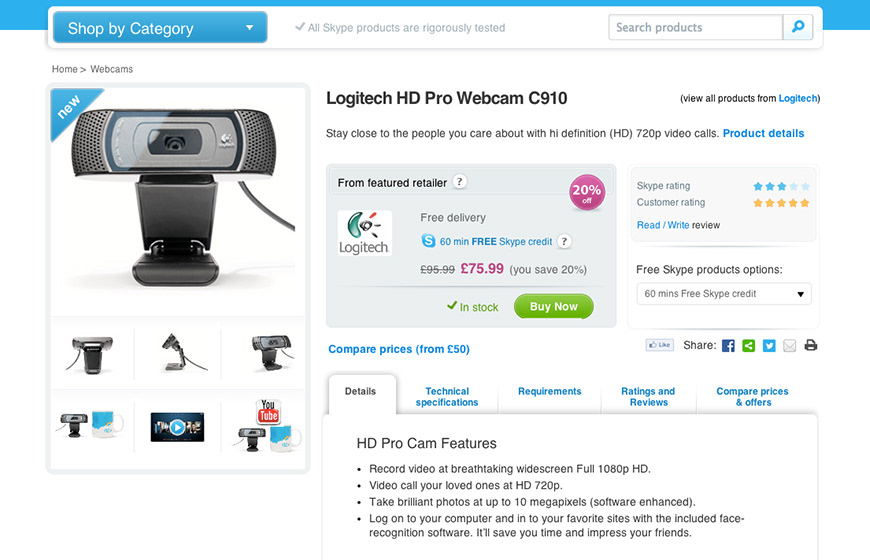
Task: Click the Facebook Like button
Action: point(660,345)
